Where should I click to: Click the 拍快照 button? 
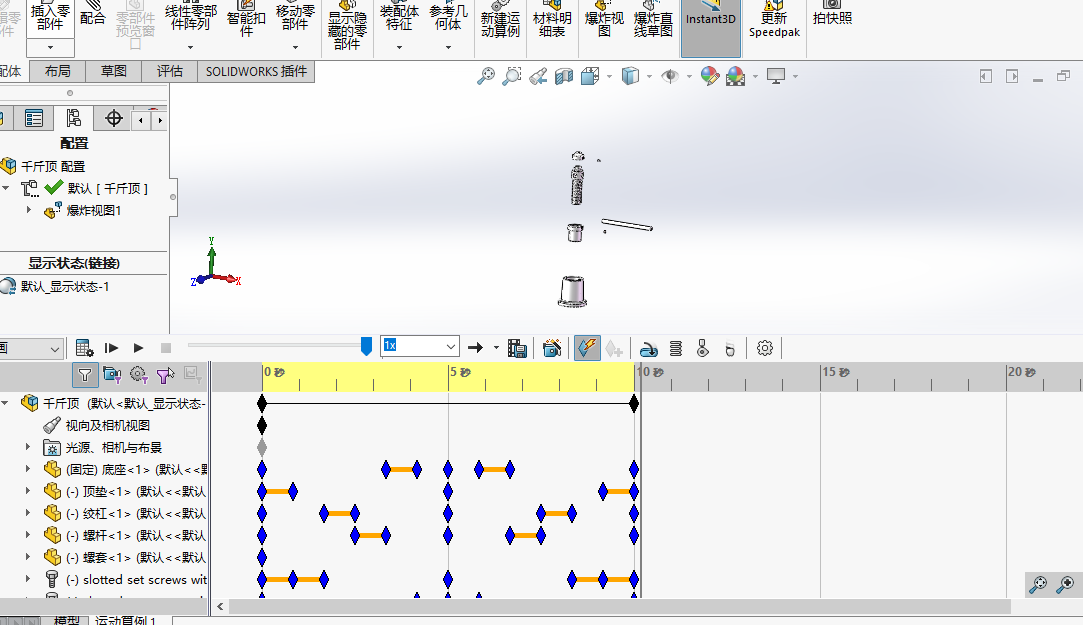pos(832,15)
